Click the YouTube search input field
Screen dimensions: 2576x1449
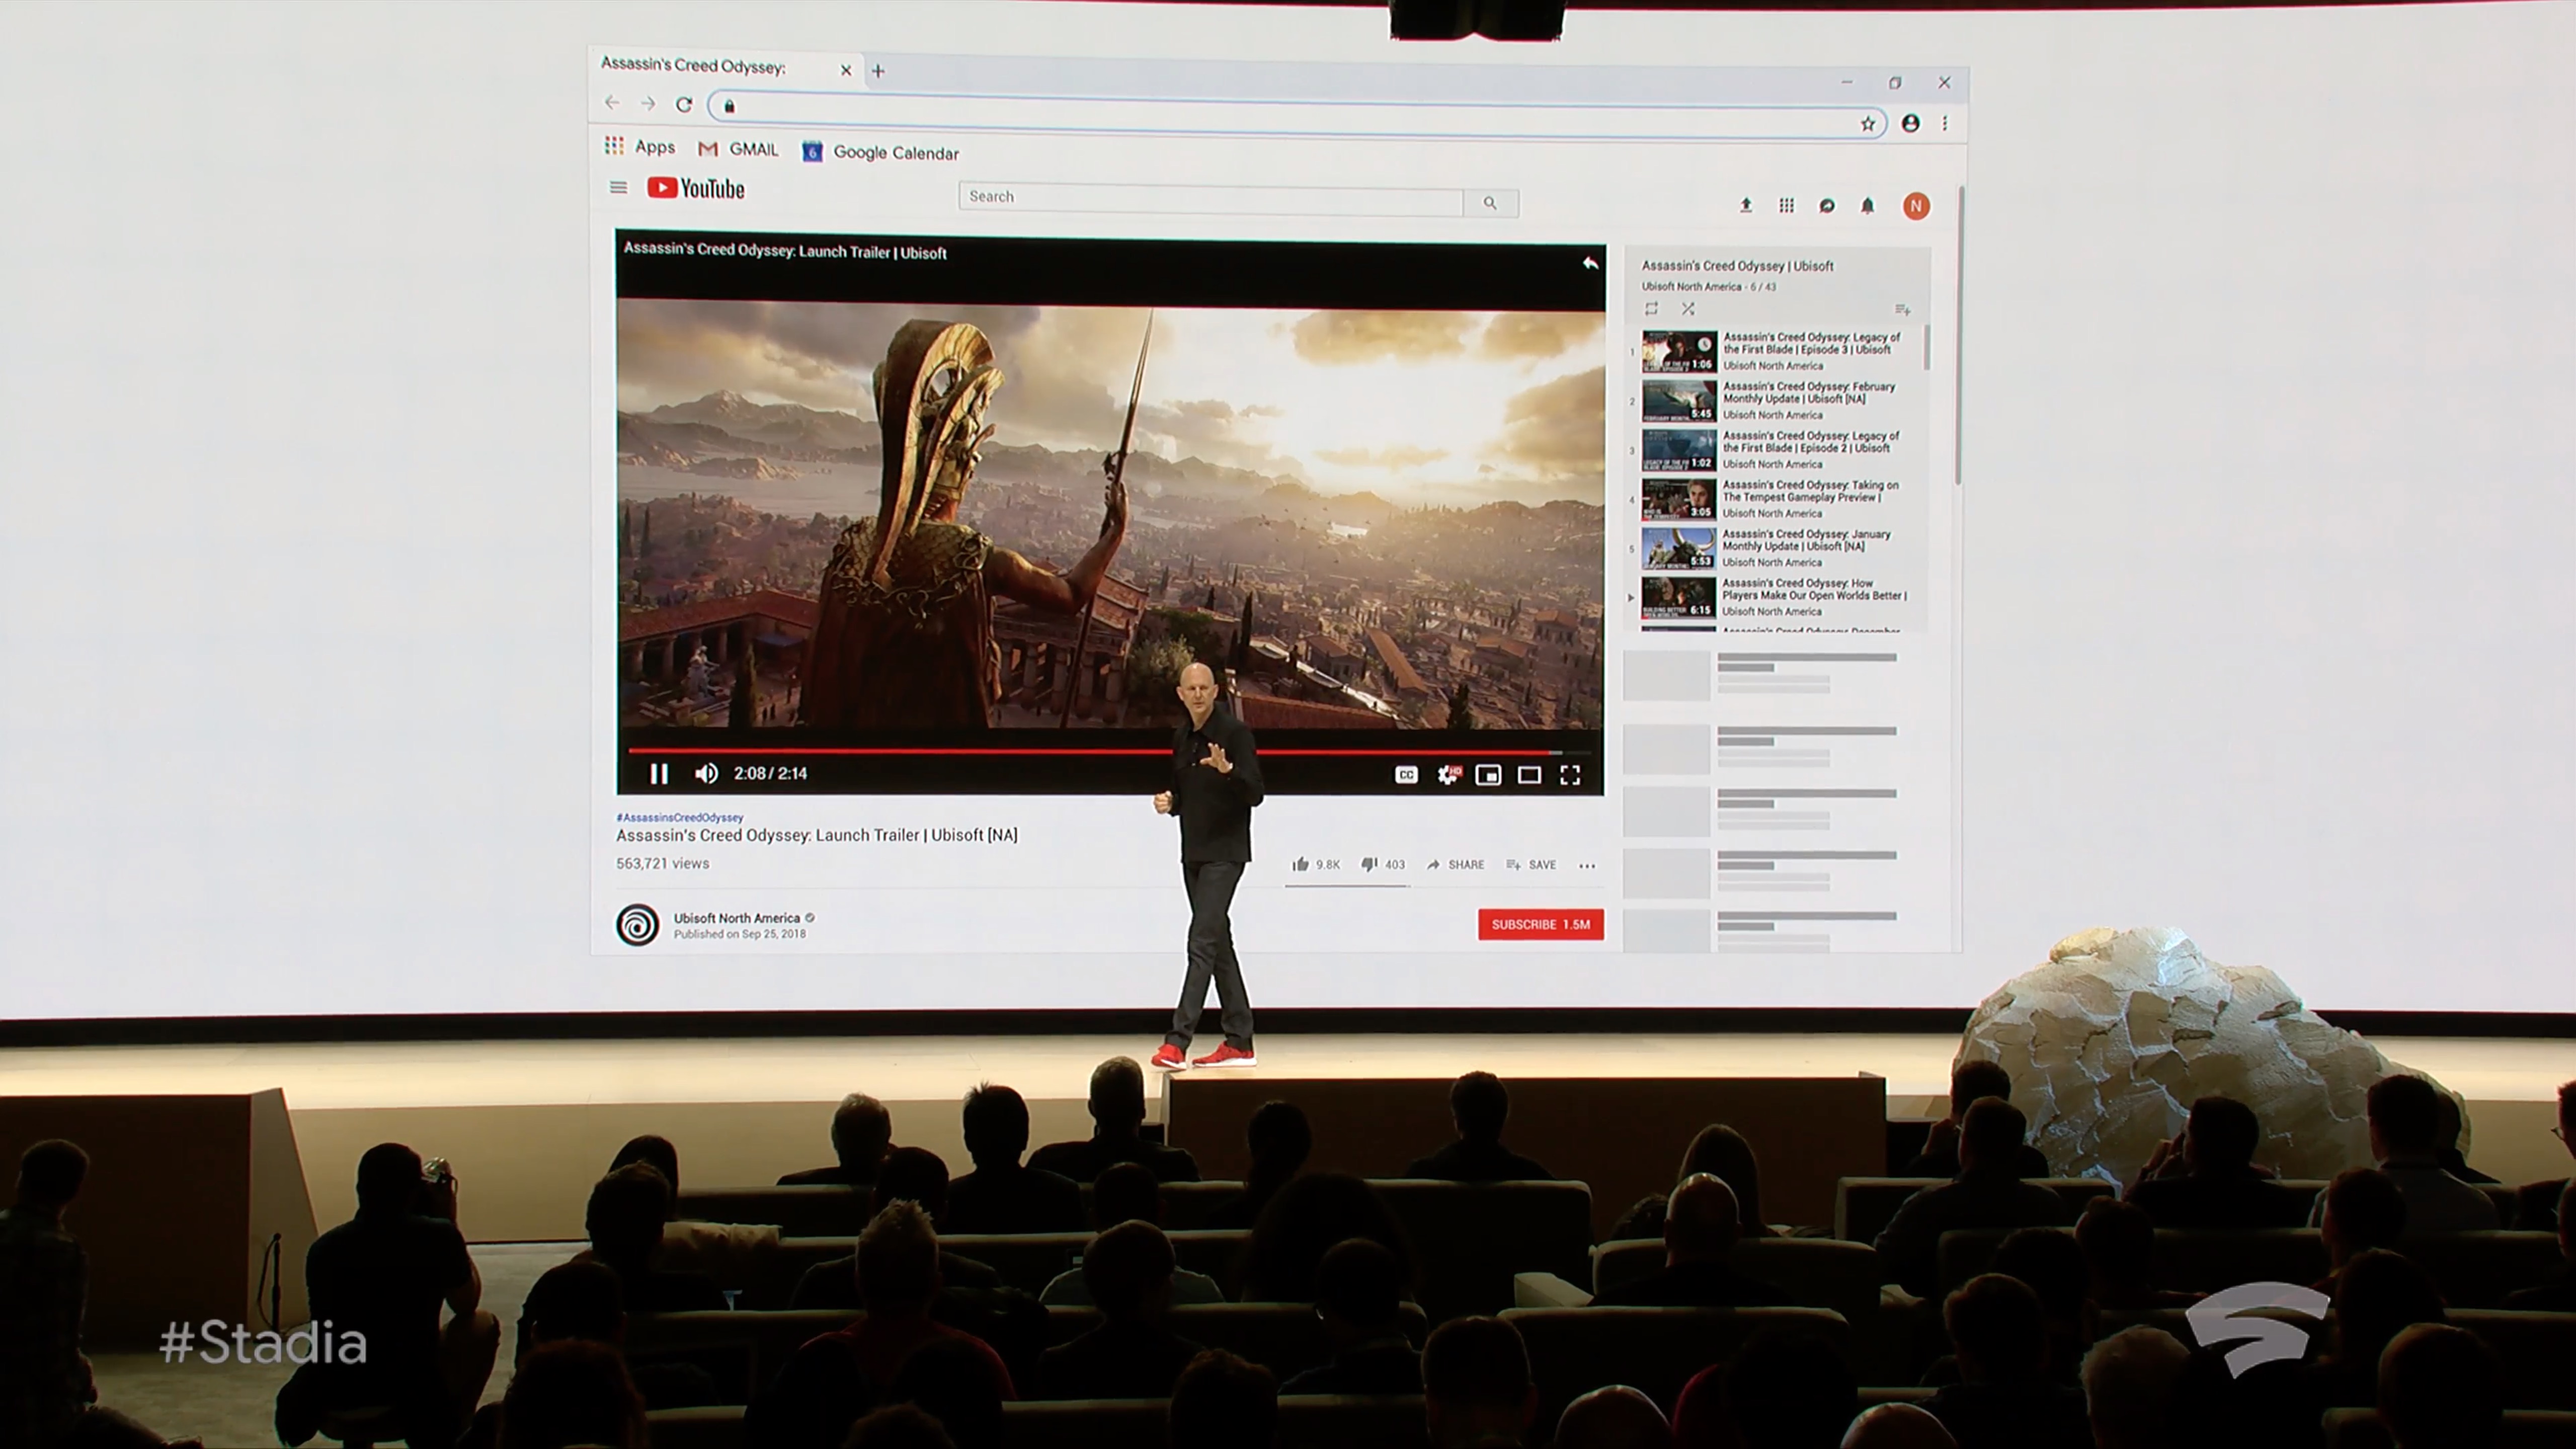tap(1210, 199)
